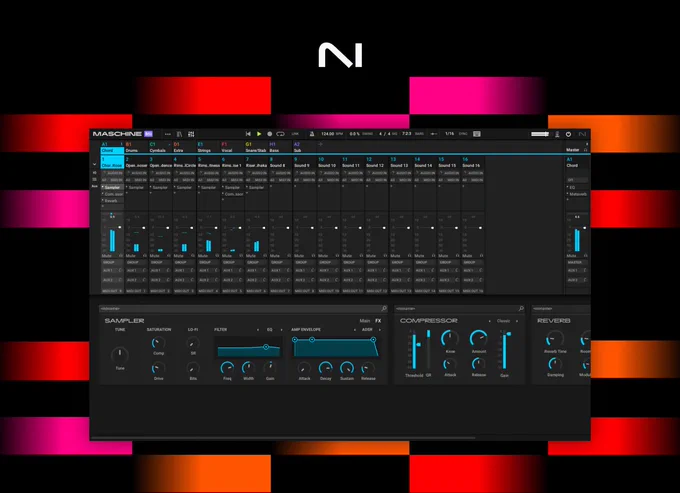Select the EQ plug-in on the Master channel
Screen dimensions: 680x493
[x=577, y=187]
